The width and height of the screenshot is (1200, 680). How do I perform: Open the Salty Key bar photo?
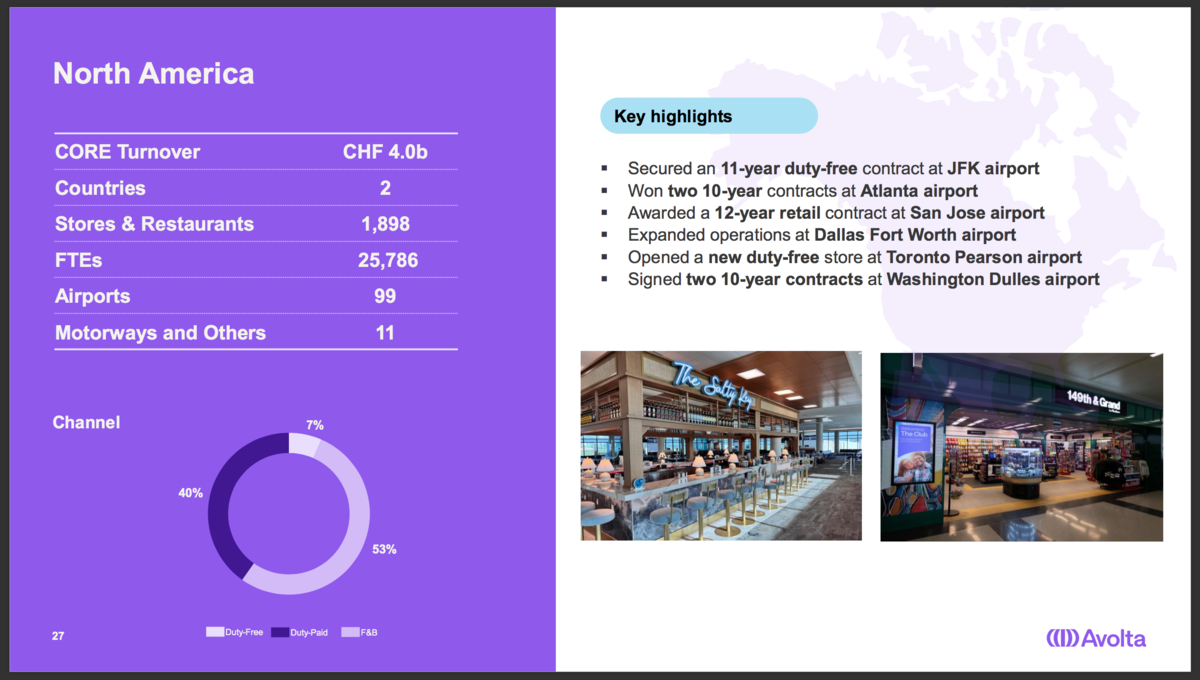[x=721, y=446]
